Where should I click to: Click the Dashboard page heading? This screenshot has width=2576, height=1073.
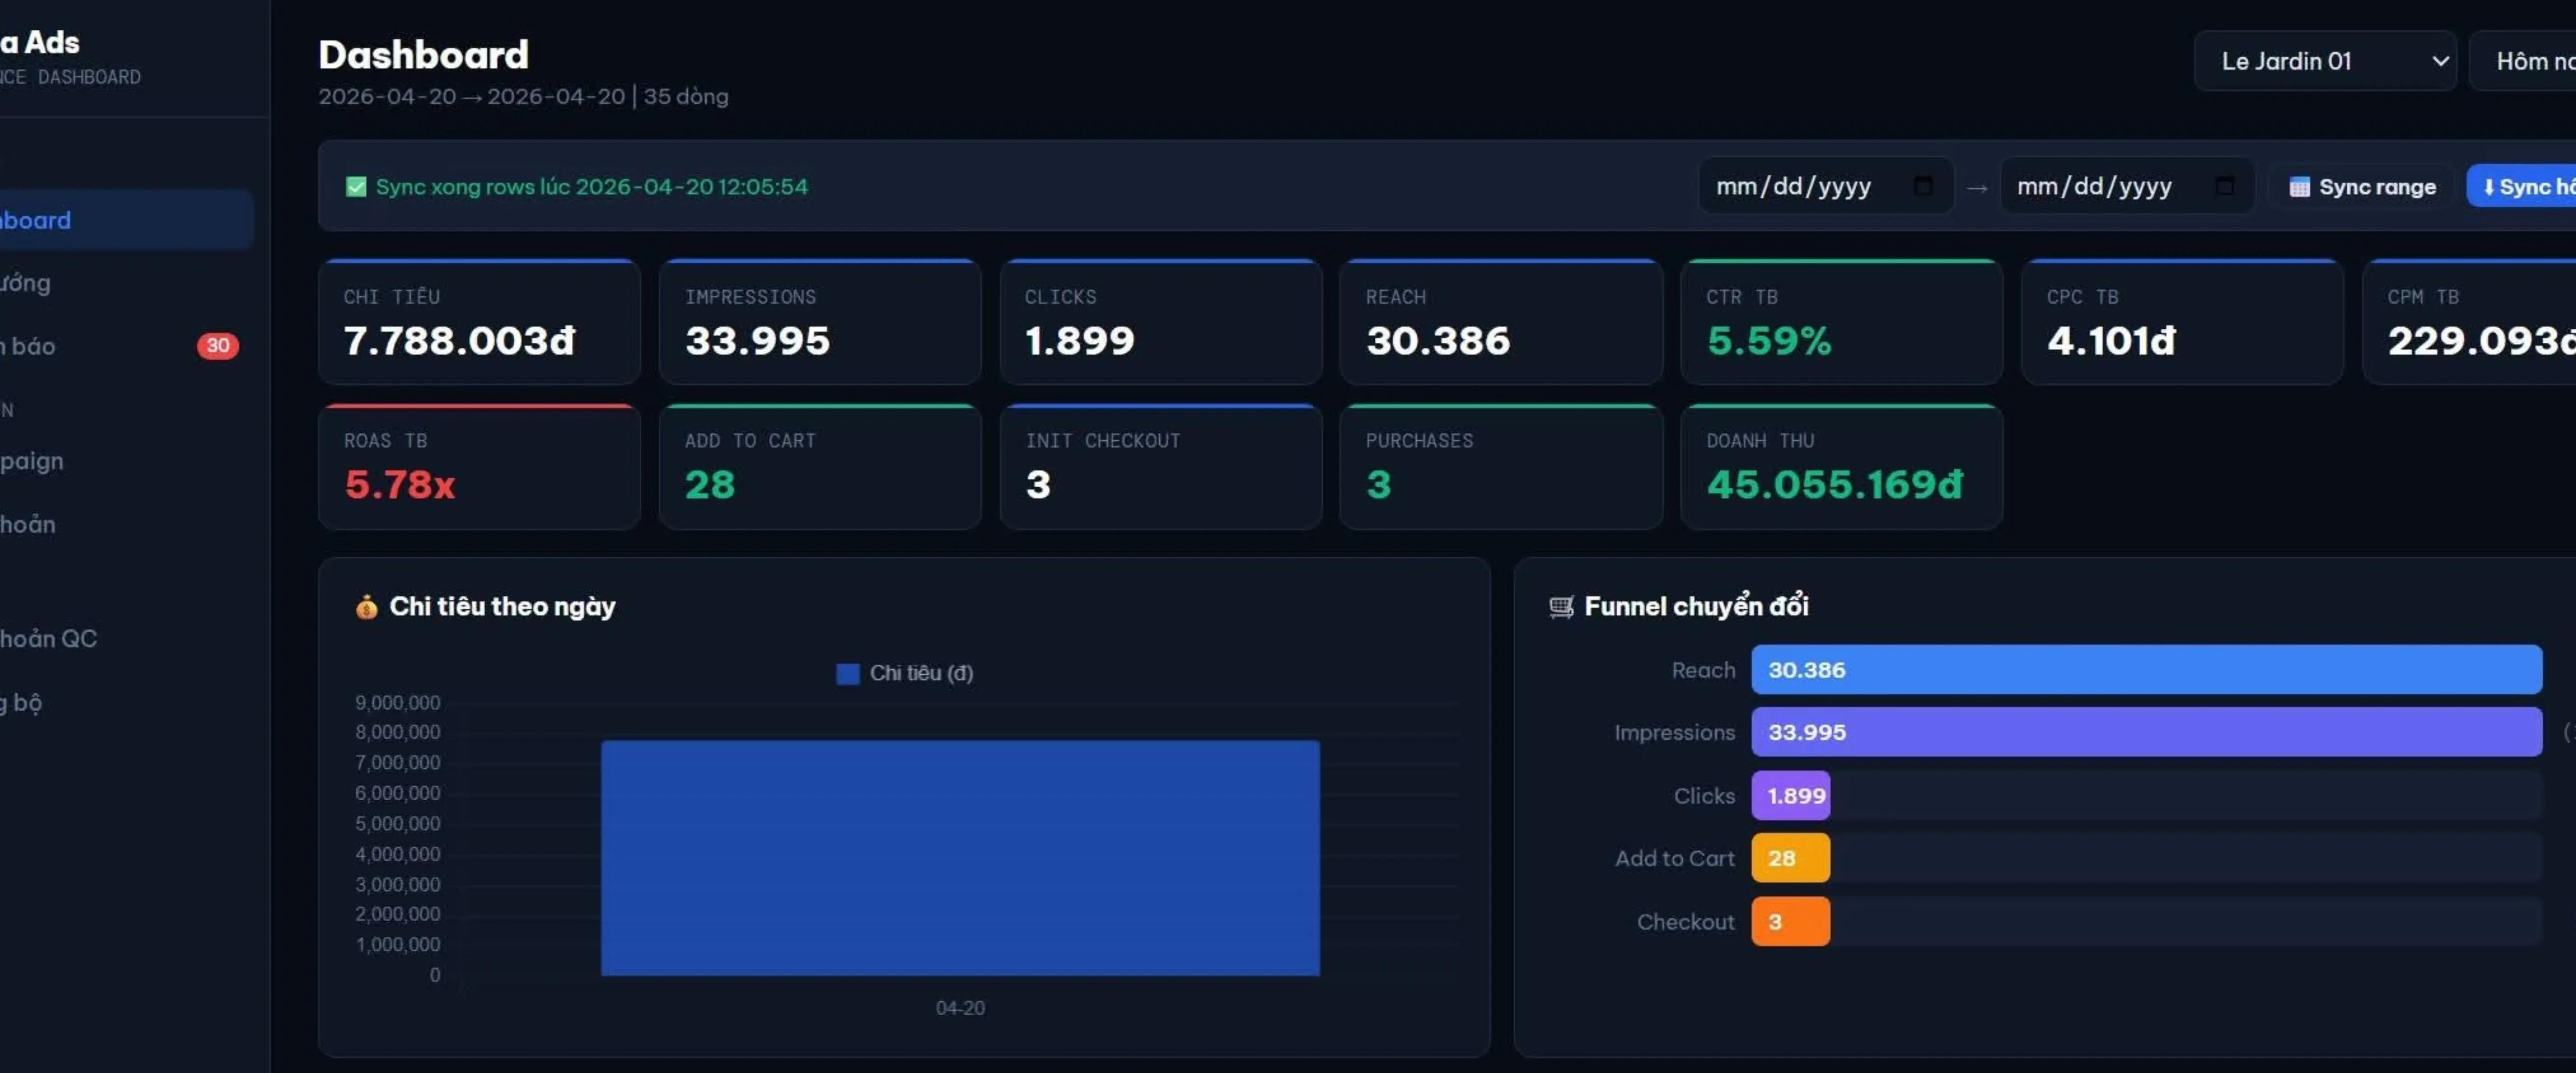click(423, 55)
